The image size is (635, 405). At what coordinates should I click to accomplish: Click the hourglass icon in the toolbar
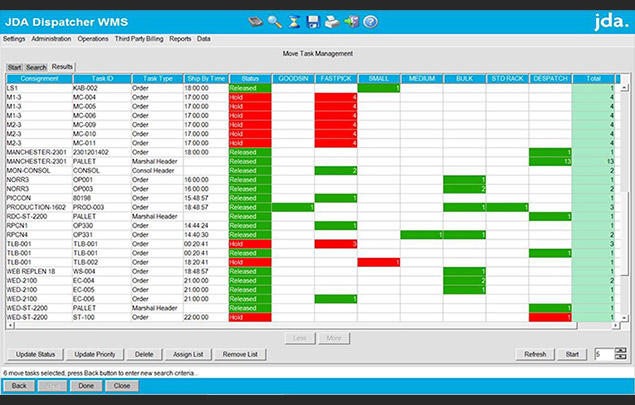pyautogui.click(x=294, y=22)
